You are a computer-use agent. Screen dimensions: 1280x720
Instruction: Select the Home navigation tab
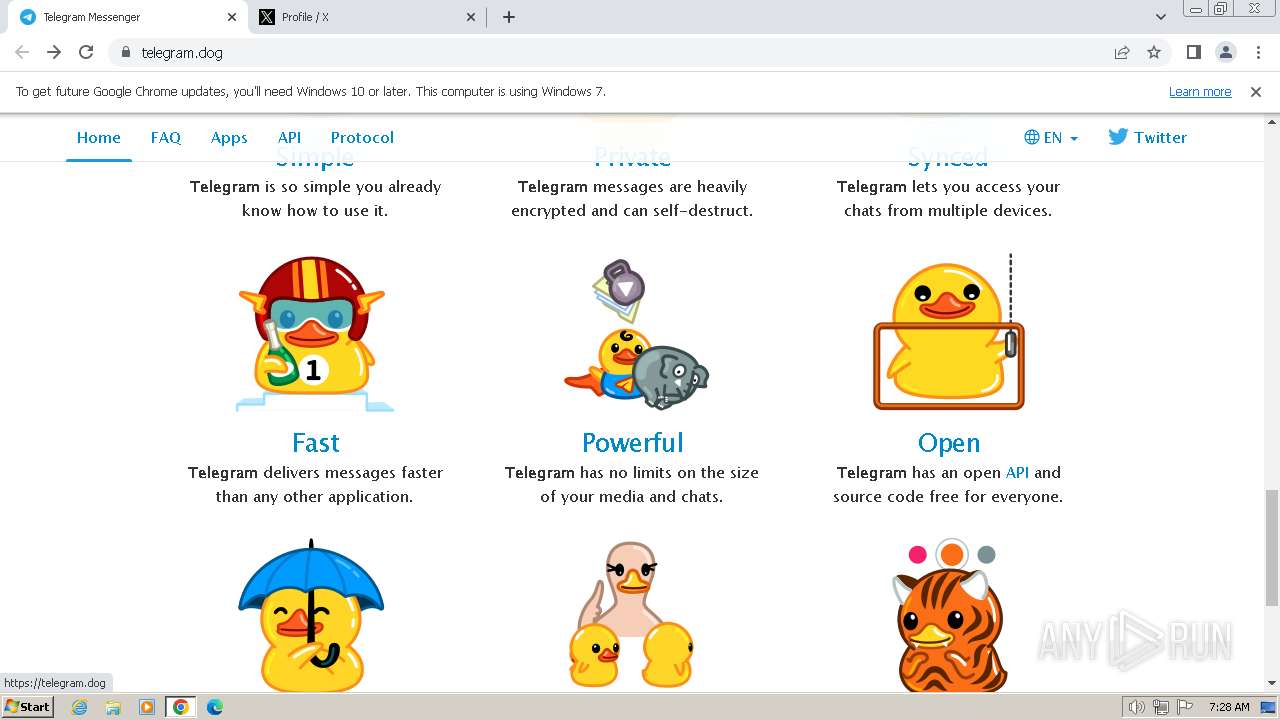[99, 138]
